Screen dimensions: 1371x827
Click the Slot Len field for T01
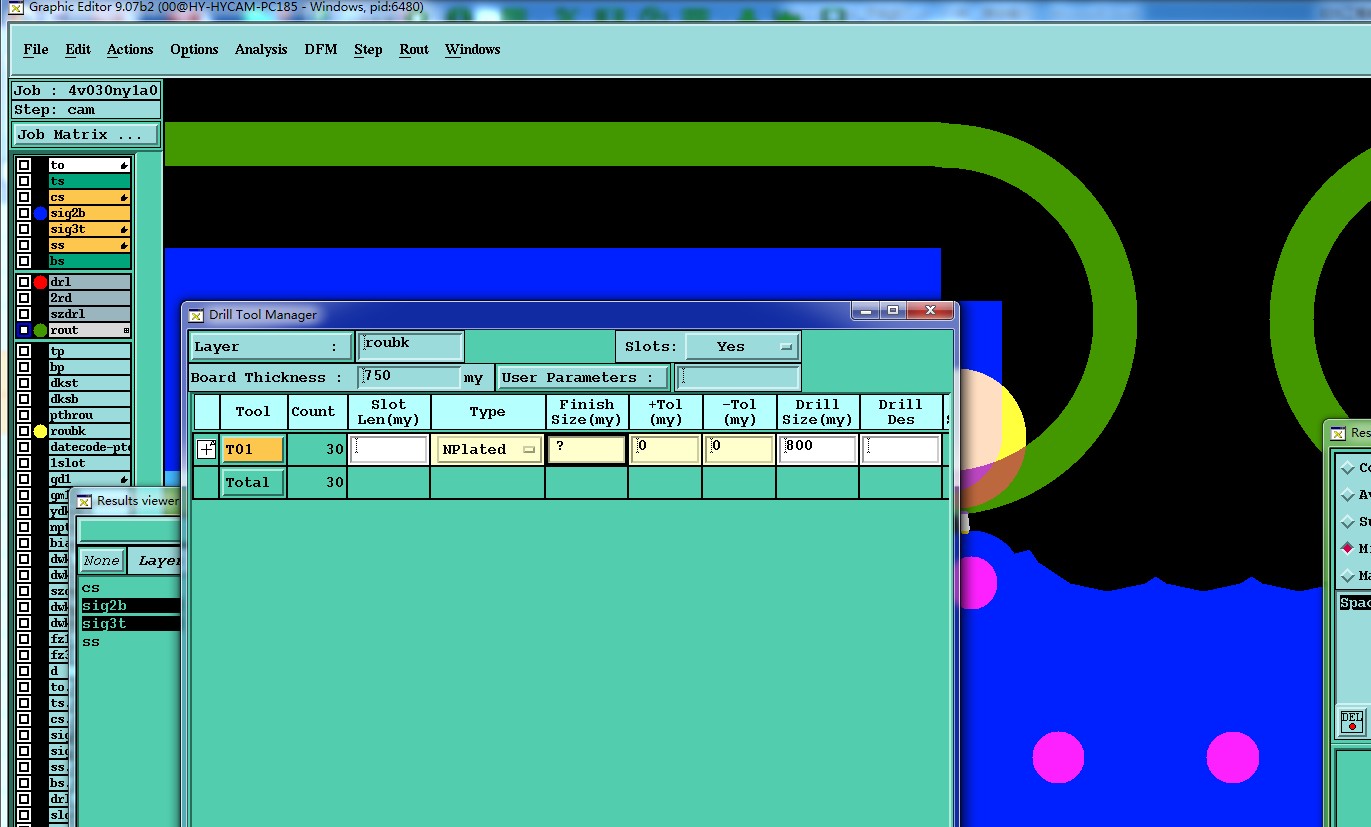pos(389,449)
